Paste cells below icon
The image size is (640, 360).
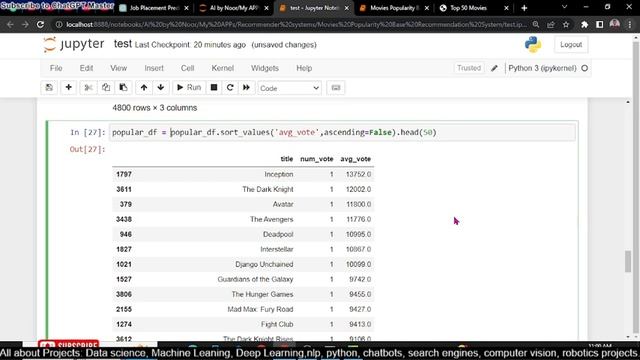pos(123,88)
